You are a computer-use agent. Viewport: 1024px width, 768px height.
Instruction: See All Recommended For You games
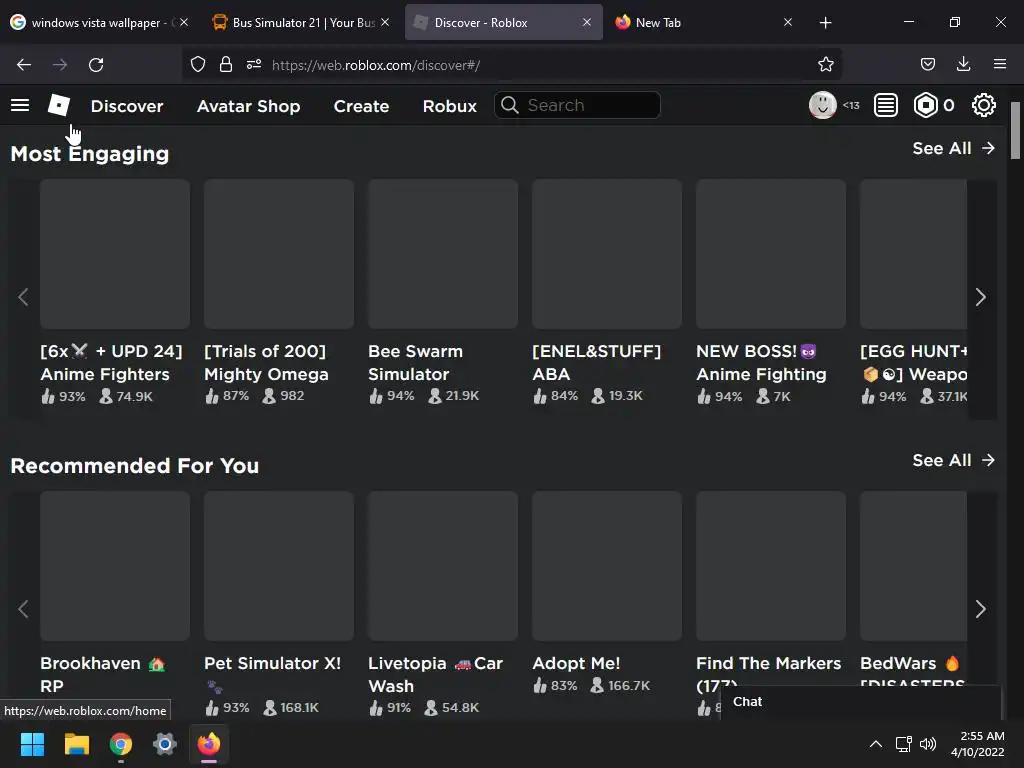point(953,460)
